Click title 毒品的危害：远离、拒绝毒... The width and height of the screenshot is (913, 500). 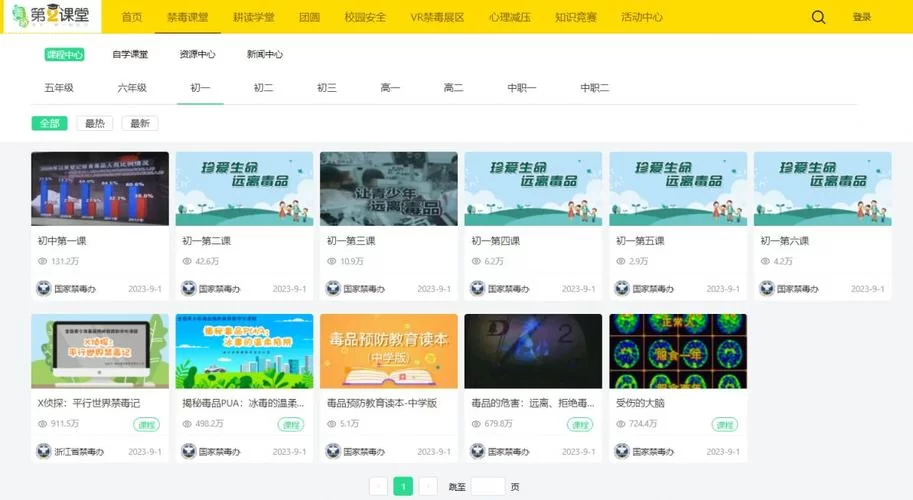pyautogui.click(x=533, y=403)
